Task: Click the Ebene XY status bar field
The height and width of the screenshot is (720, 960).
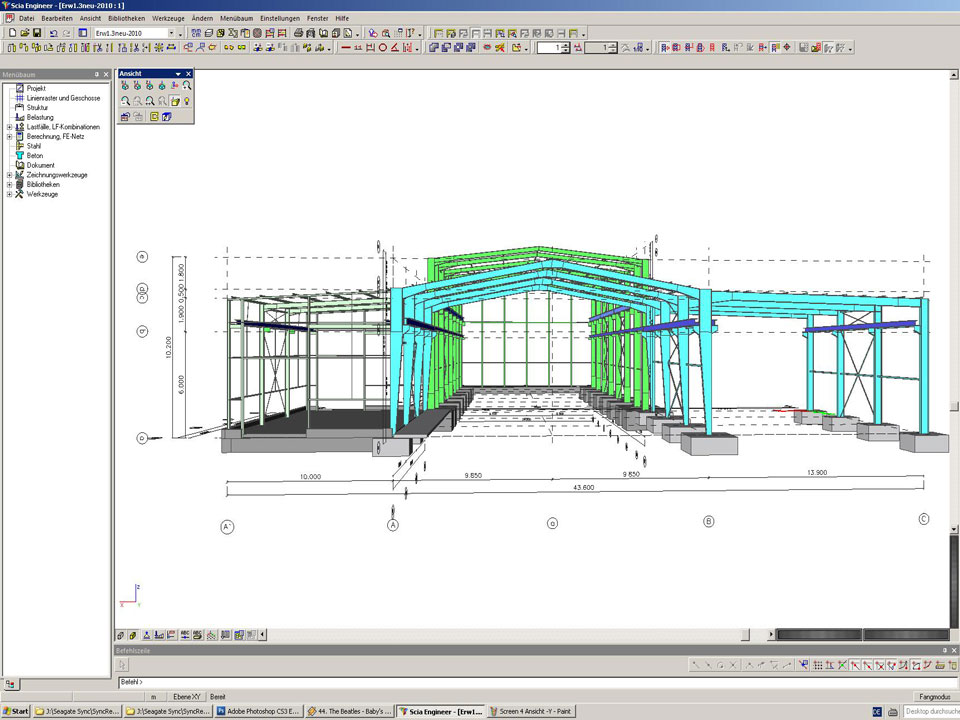Action: [187, 696]
